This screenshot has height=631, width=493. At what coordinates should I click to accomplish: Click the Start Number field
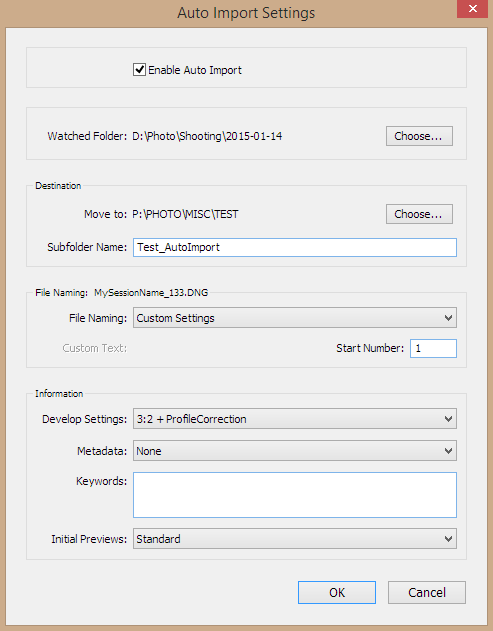click(433, 348)
